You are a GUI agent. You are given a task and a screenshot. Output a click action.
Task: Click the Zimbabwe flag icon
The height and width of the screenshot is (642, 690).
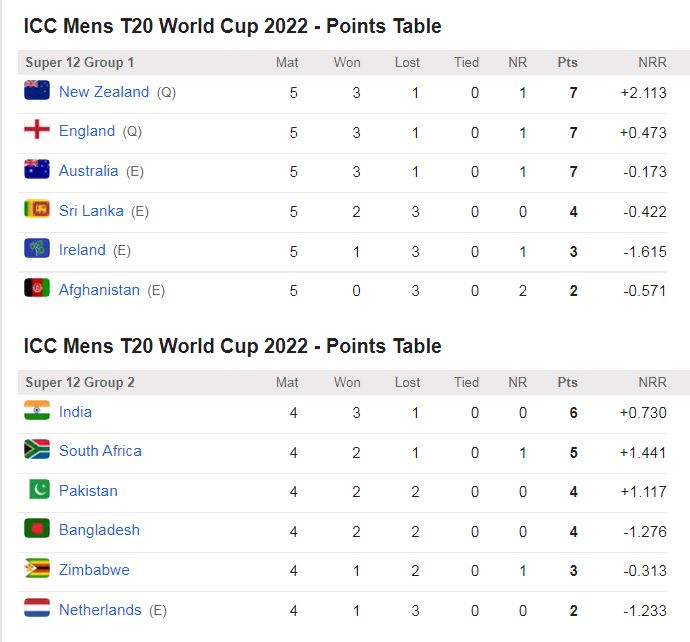coord(37,569)
